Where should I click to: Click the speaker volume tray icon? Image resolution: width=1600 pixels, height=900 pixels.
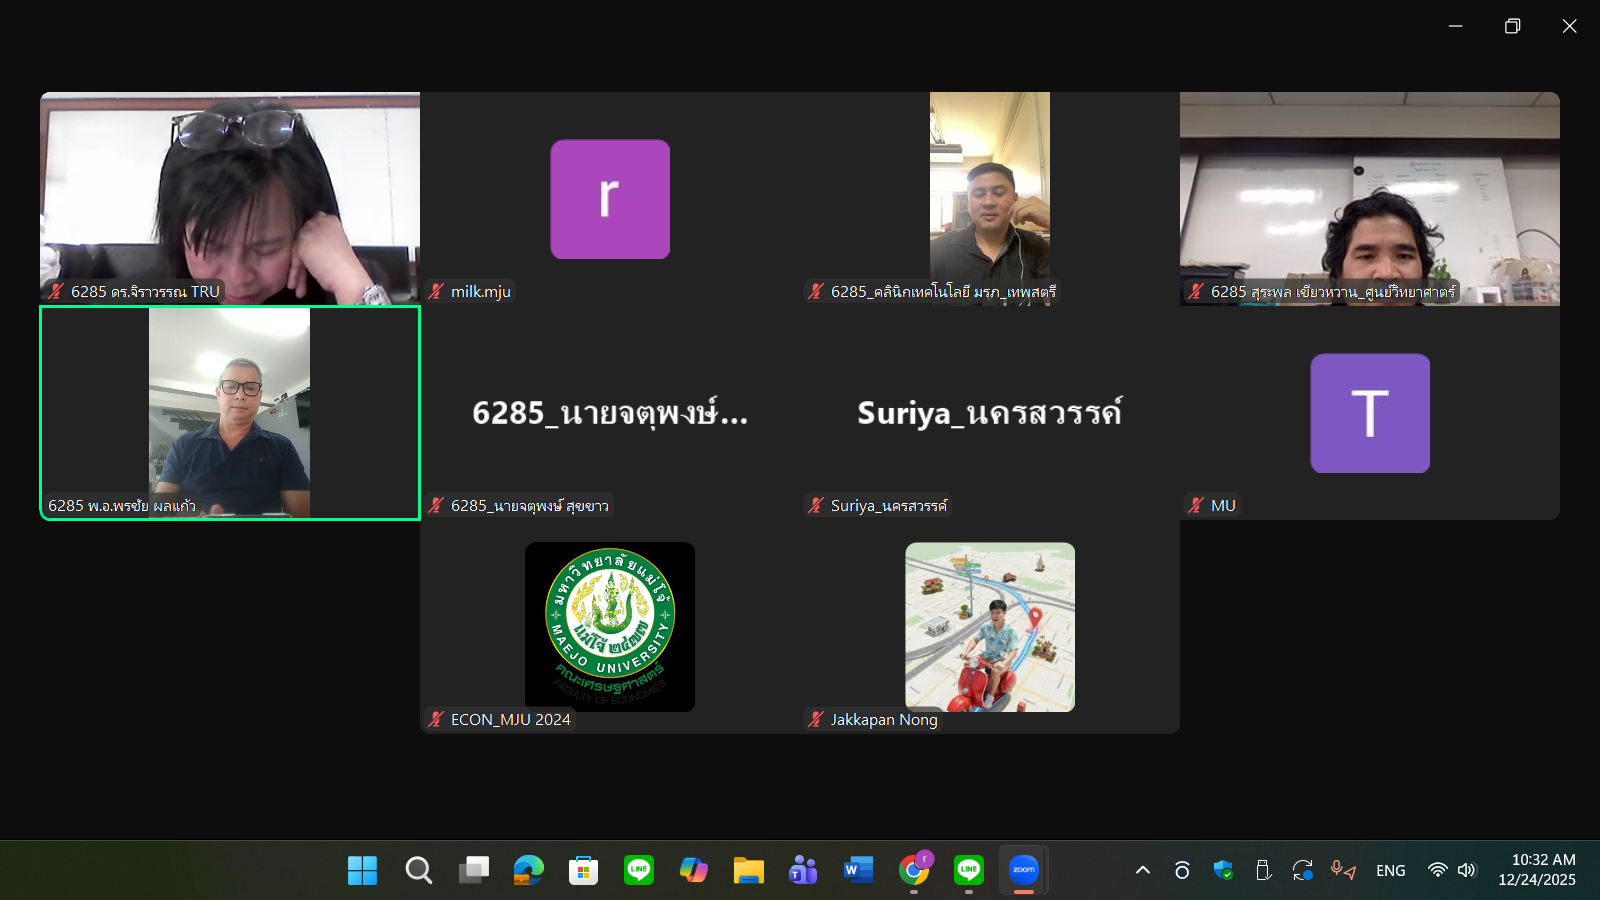tap(1467, 870)
